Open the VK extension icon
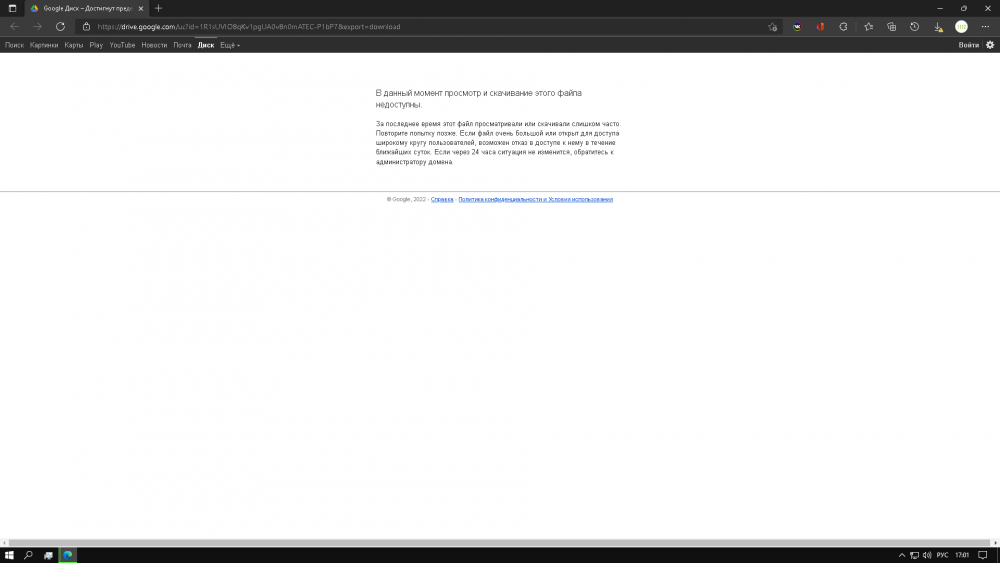The width and height of the screenshot is (1000, 563). 797,27
